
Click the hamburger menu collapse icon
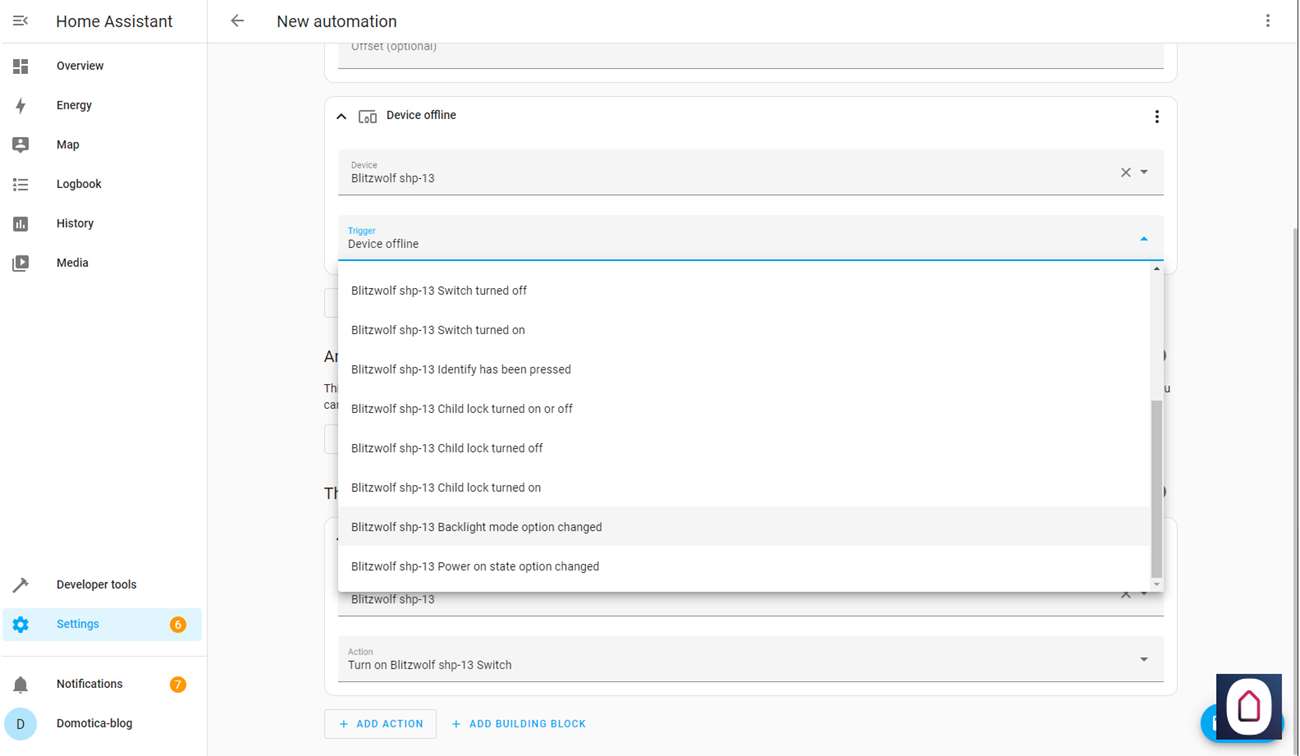[x=20, y=21]
